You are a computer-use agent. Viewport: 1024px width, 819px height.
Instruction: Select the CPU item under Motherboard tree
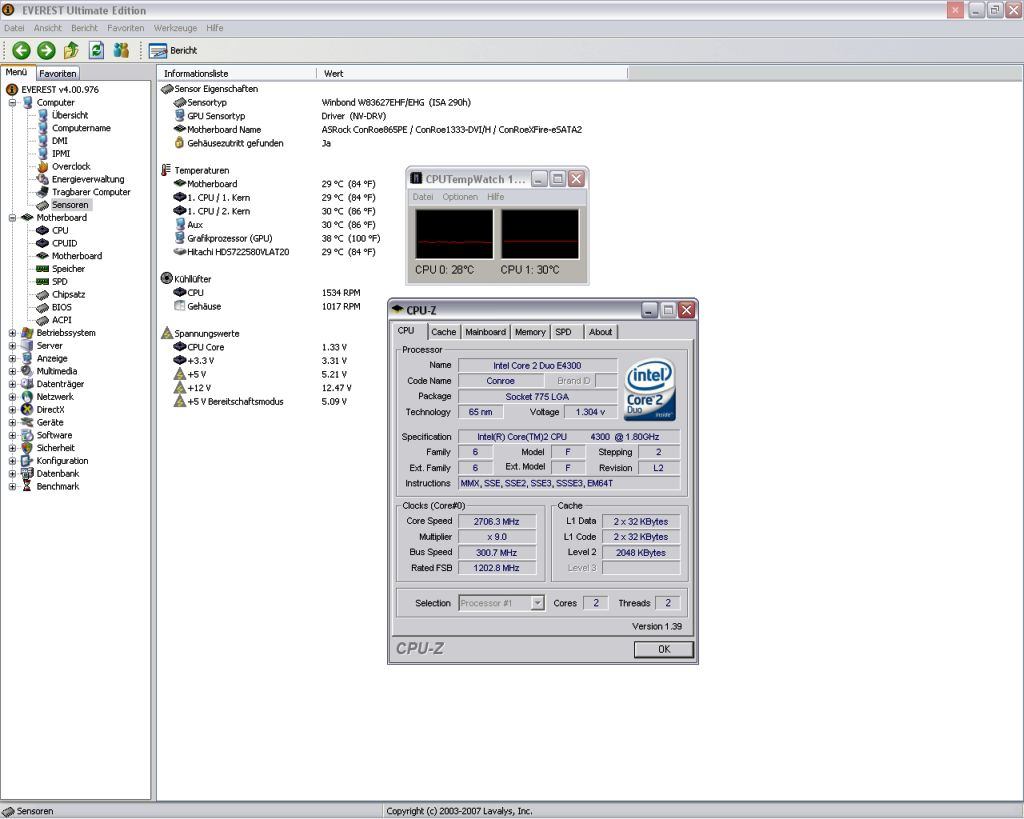(x=60, y=231)
